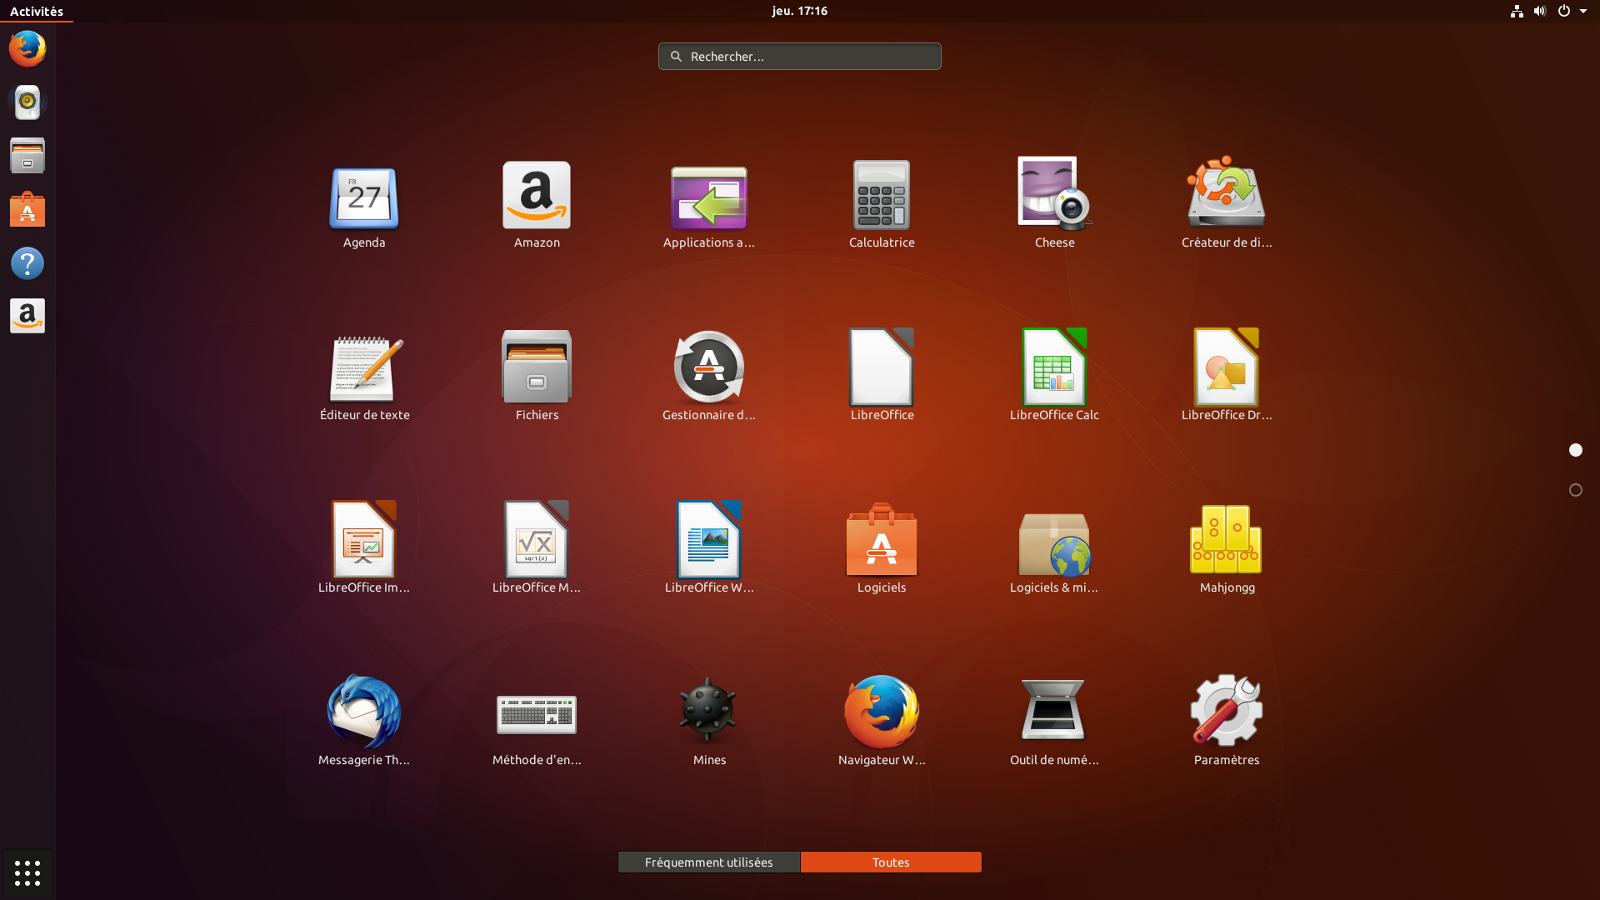Launch the LibreOffice start center
This screenshot has height=900, width=1600.
tap(882, 367)
